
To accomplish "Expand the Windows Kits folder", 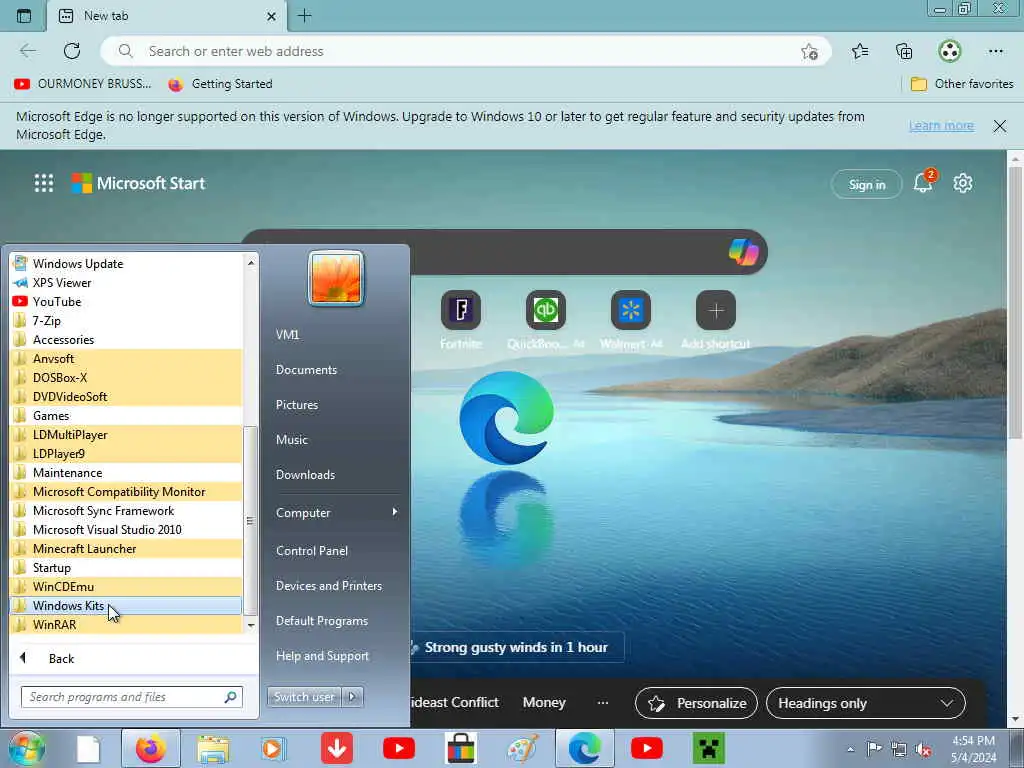I will point(127,605).
